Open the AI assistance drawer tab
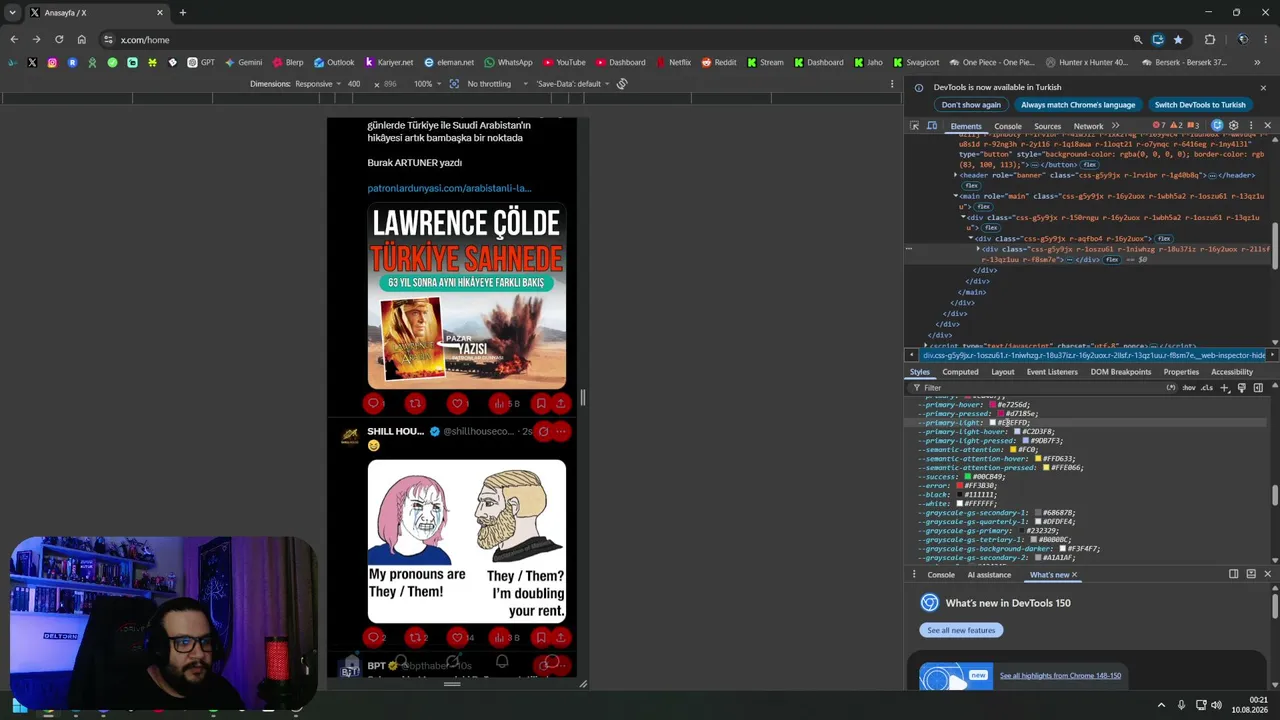This screenshot has height=720, width=1280. [x=989, y=575]
